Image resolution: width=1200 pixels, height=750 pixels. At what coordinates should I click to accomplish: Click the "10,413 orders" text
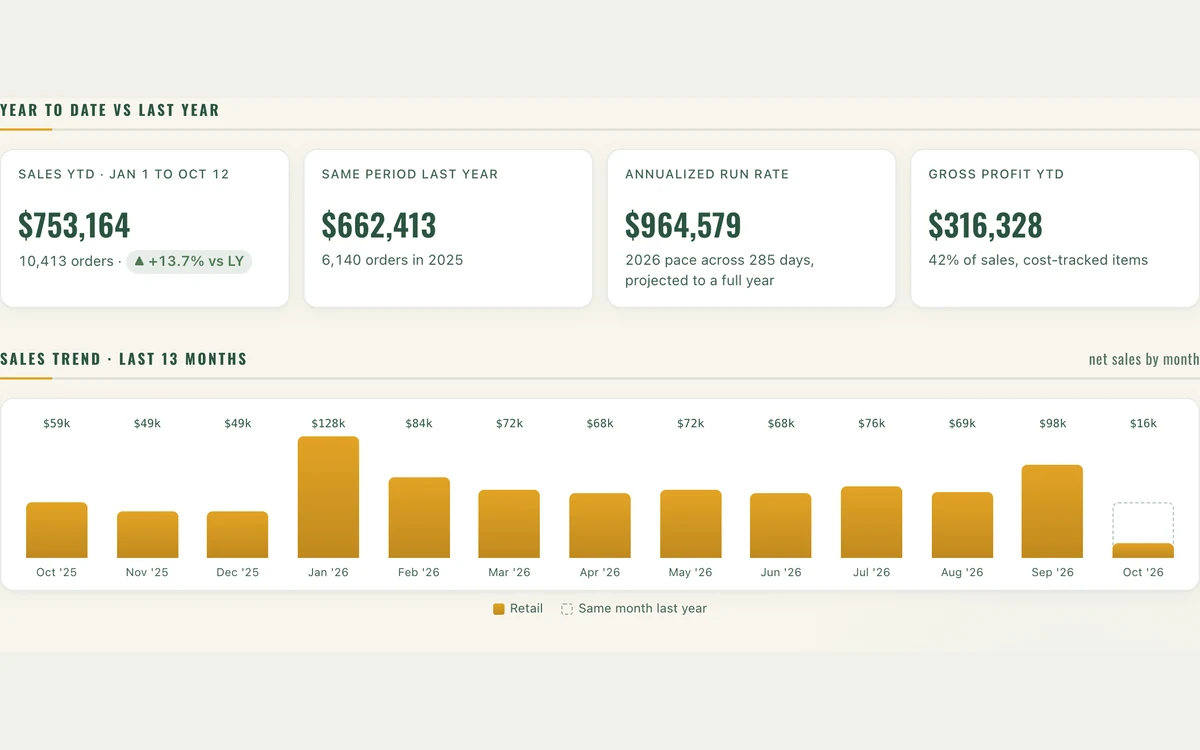[x=66, y=261]
